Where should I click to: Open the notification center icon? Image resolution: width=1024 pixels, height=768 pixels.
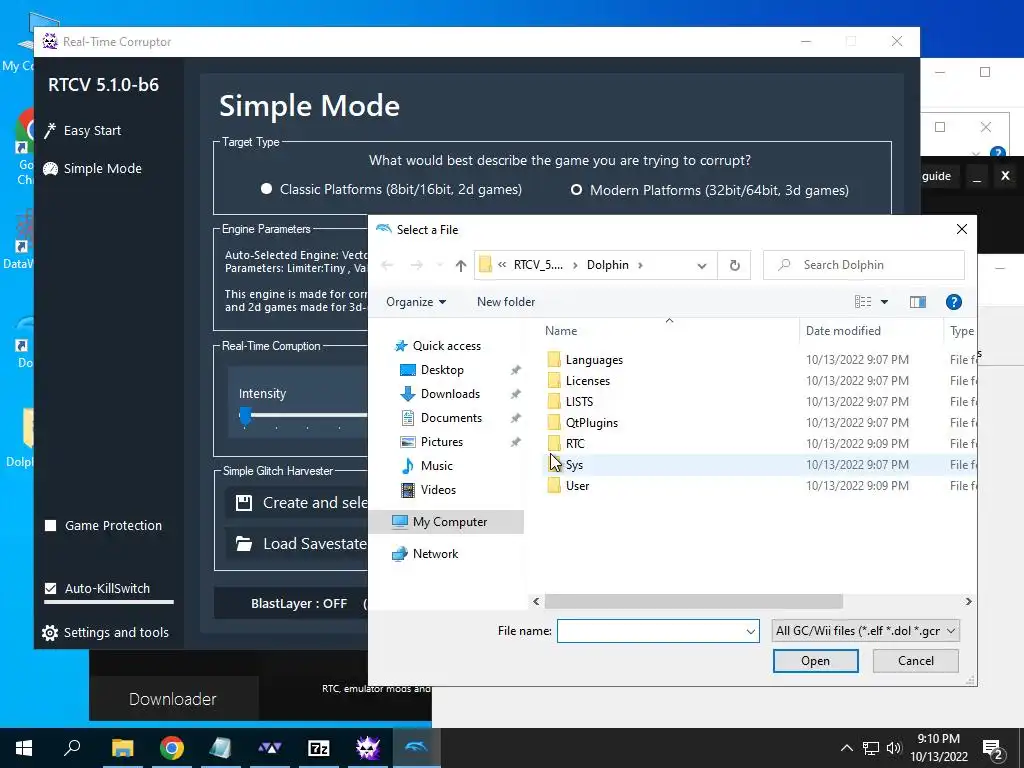click(x=992, y=749)
